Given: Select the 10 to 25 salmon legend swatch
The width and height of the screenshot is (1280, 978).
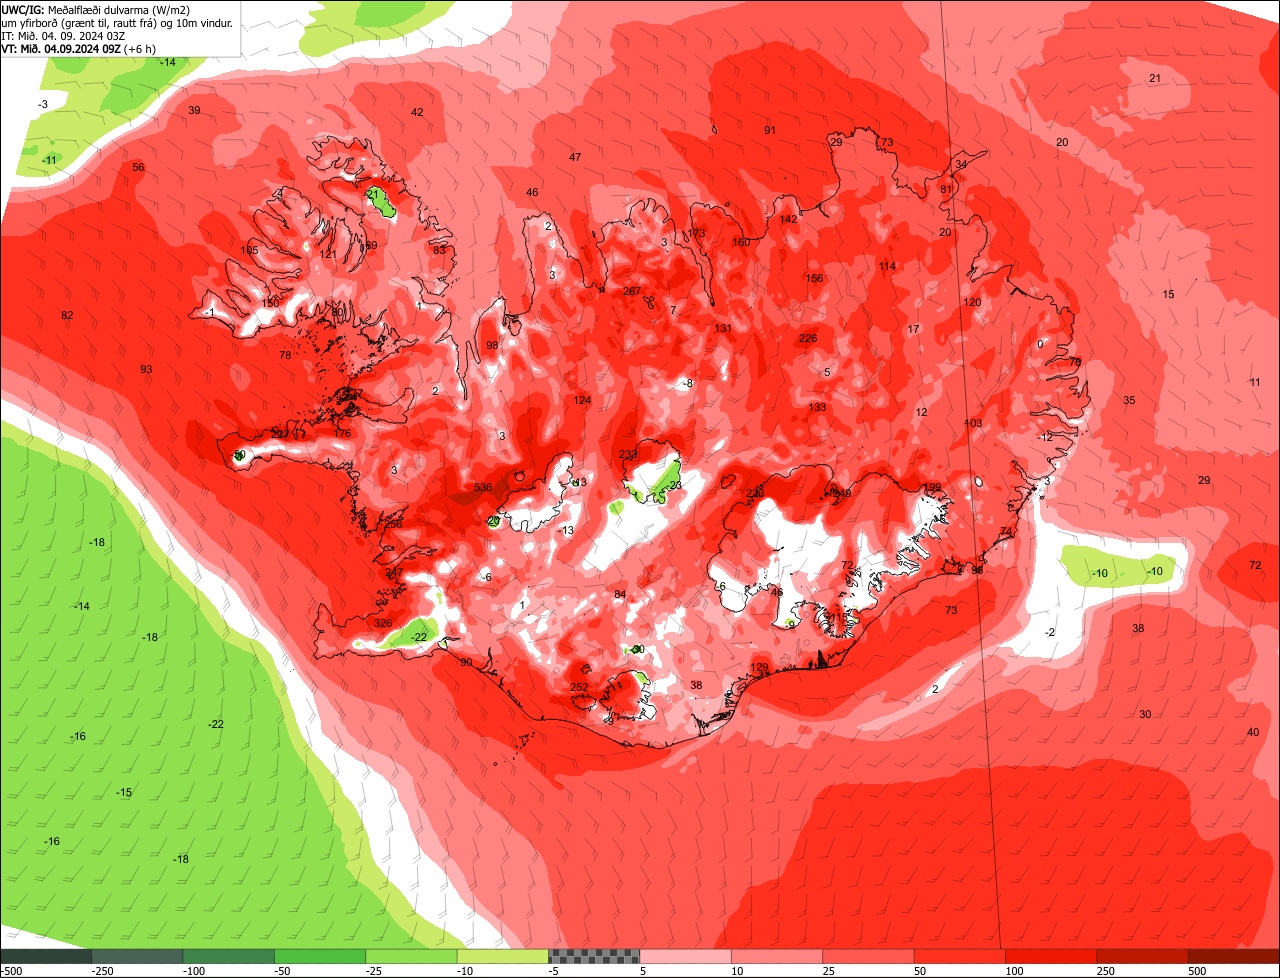Looking at the screenshot, I should 777,957.
